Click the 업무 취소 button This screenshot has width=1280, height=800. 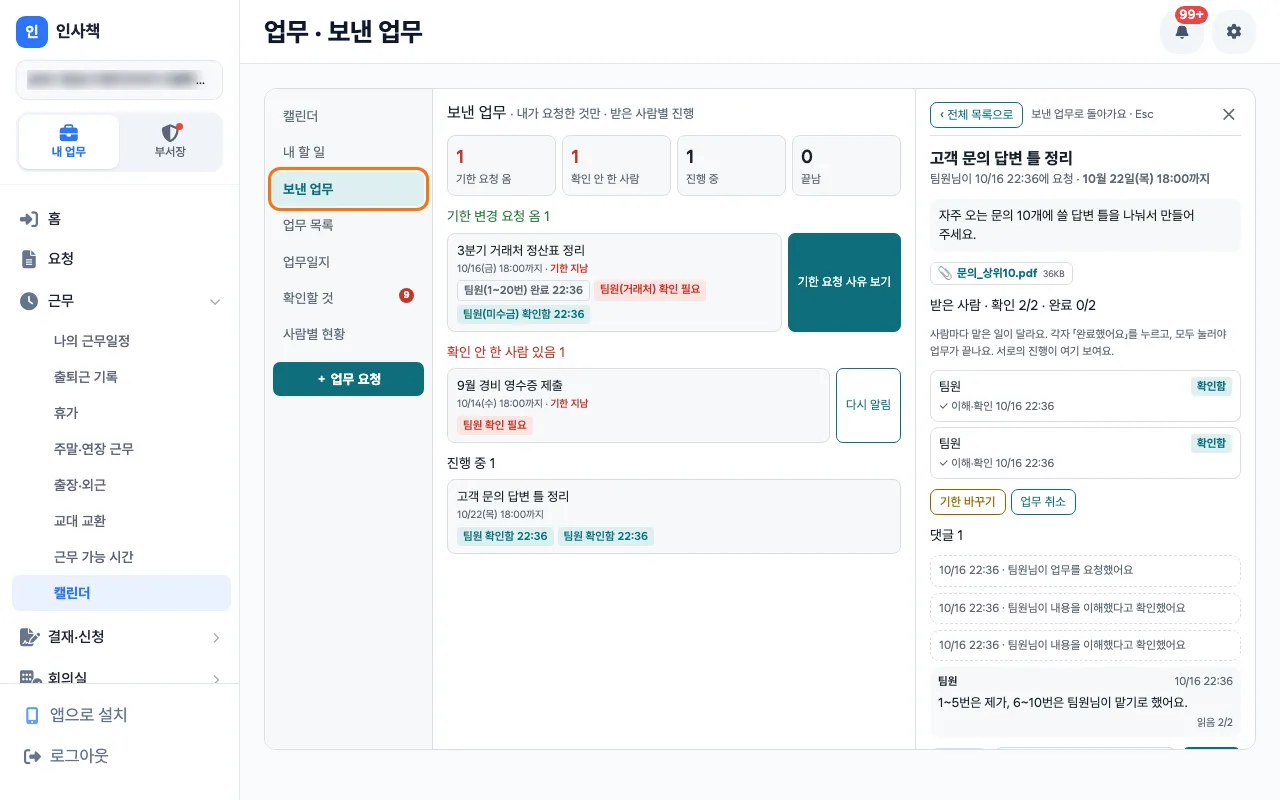coord(1043,502)
